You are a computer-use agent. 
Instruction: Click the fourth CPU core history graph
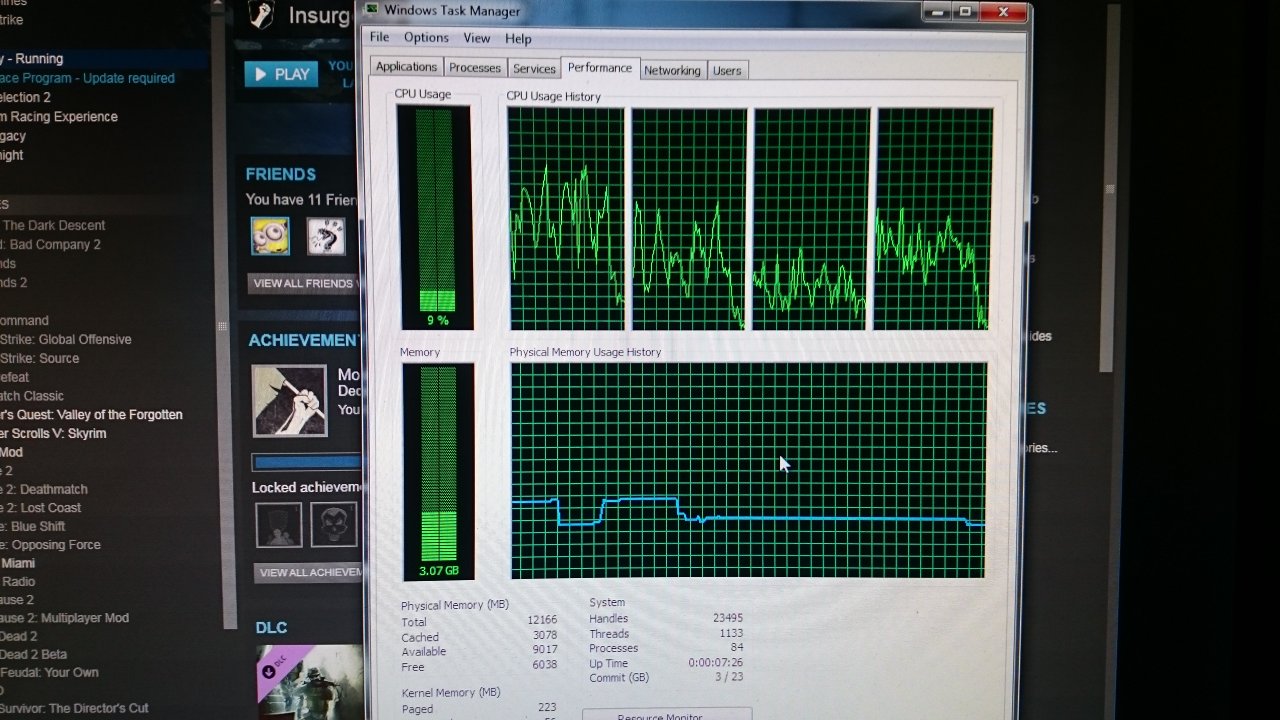pyautogui.click(x=934, y=218)
